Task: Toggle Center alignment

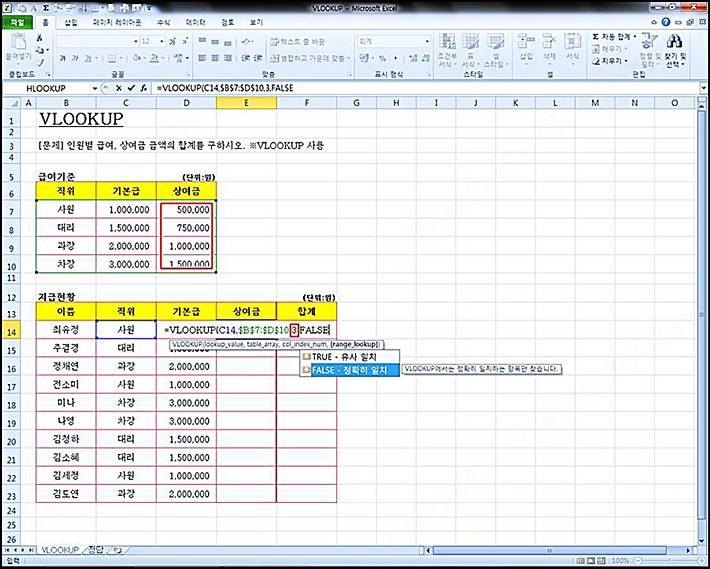Action: point(215,58)
